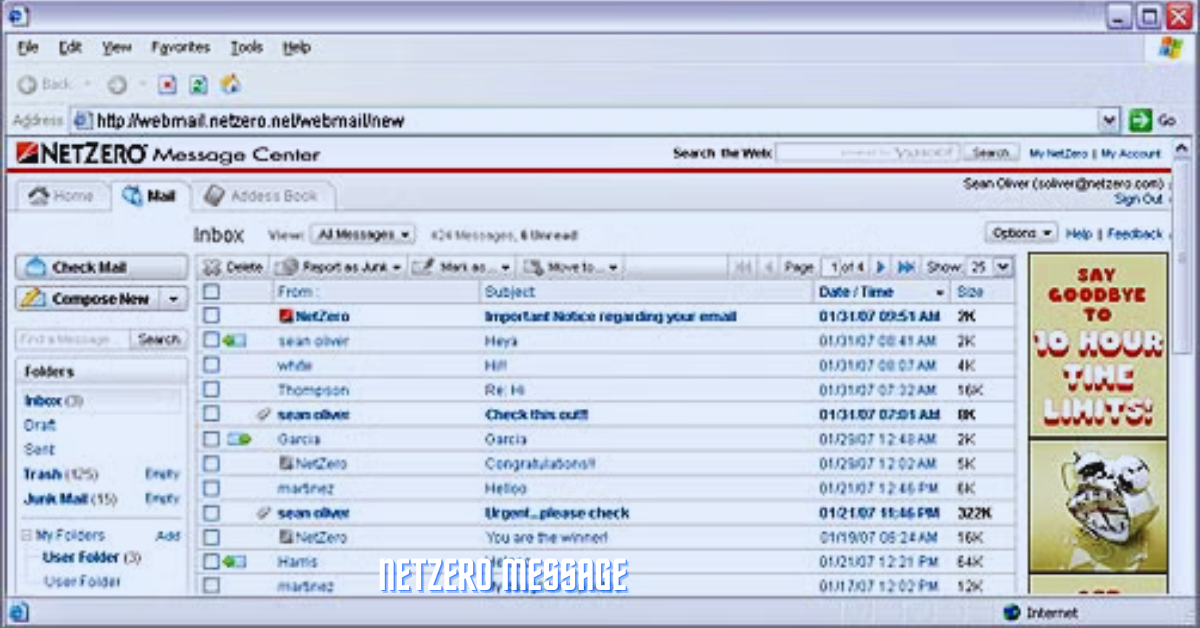Go to first page arrow icon
The width and height of the screenshot is (1200, 628).
point(743,267)
